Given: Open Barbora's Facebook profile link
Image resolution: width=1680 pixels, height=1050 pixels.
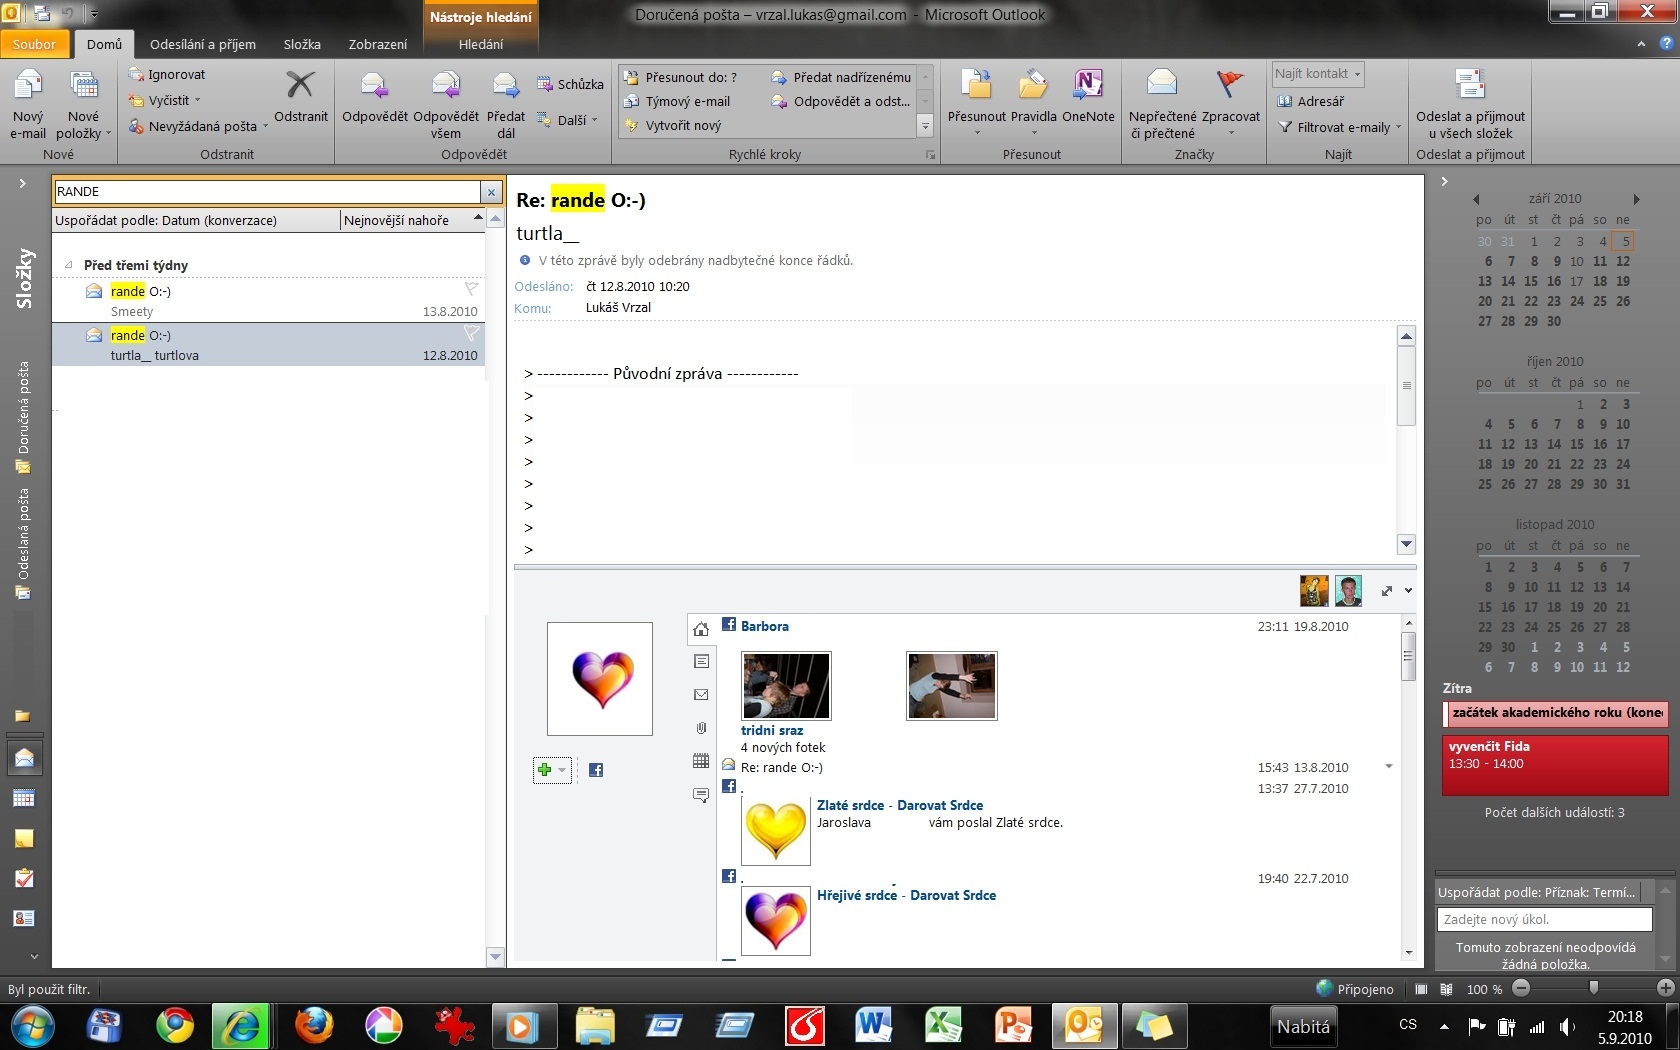Looking at the screenshot, I should click(765, 626).
